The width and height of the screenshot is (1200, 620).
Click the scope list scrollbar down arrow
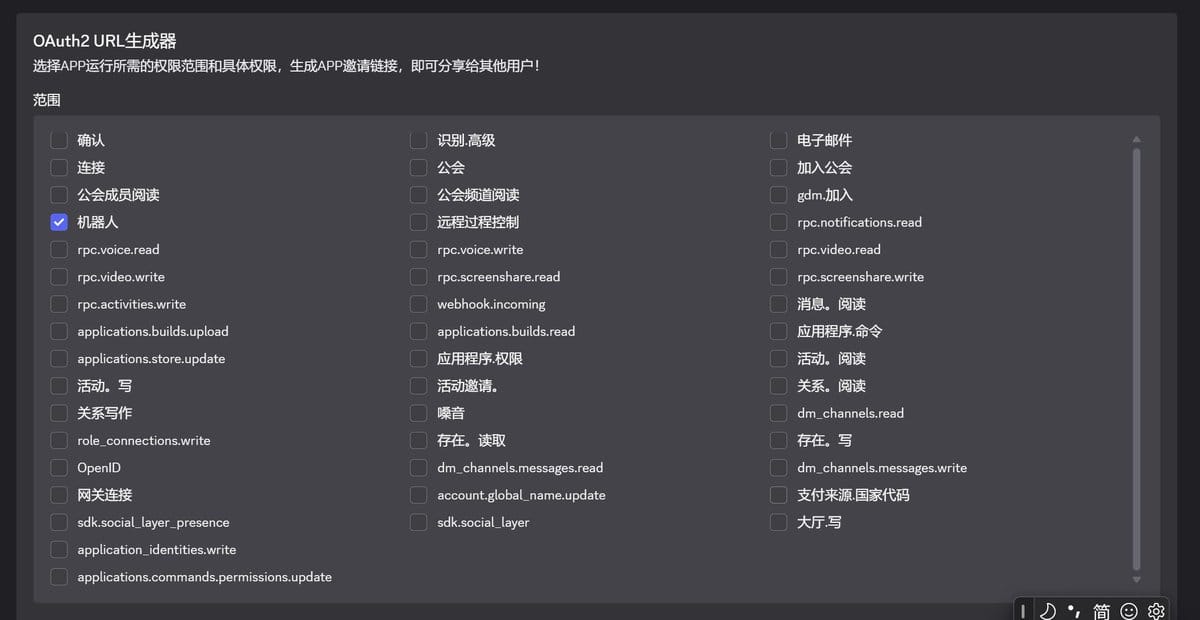pos(1136,579)
